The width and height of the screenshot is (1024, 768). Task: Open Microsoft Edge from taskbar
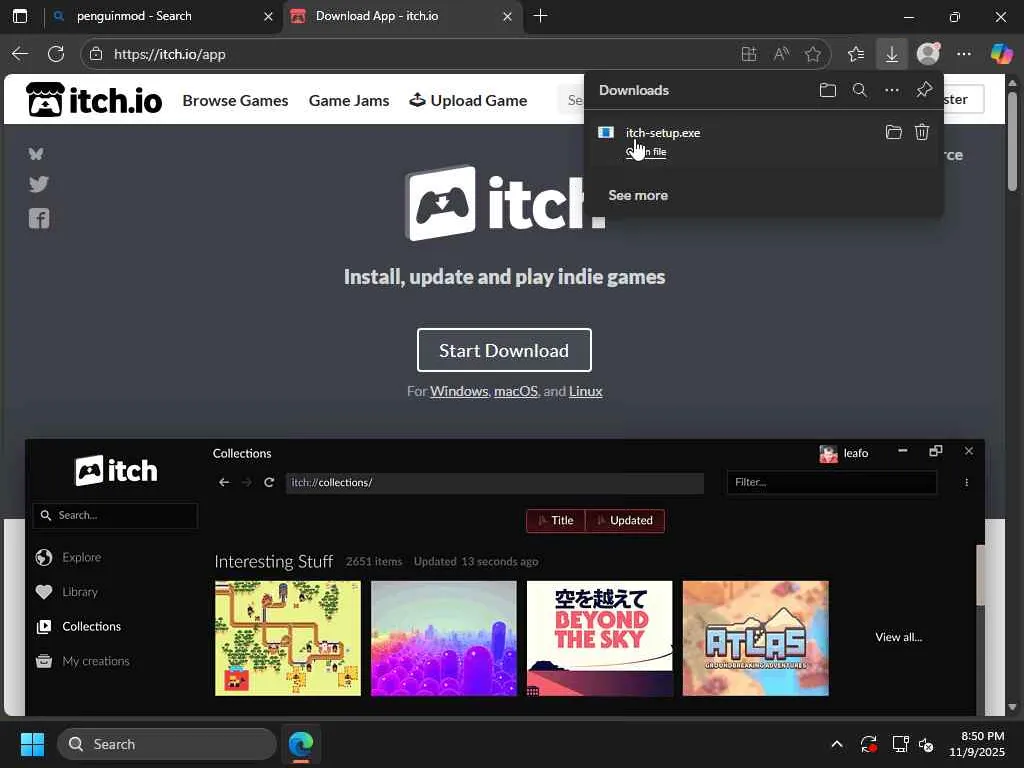tap(301, 744)
